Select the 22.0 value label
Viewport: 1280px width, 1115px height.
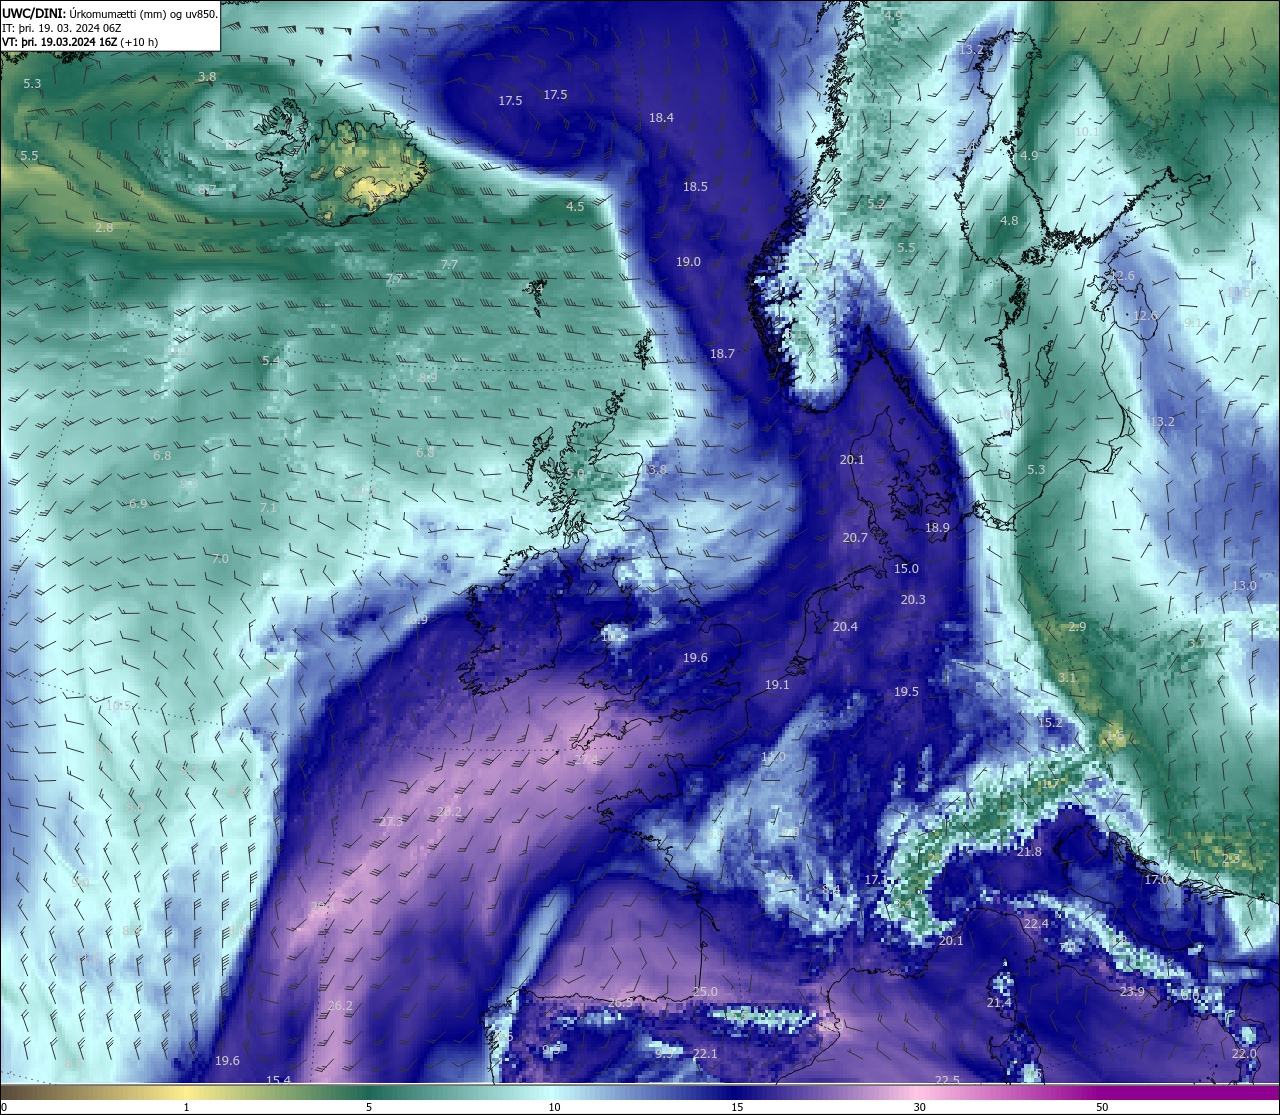(1244, 1053)
